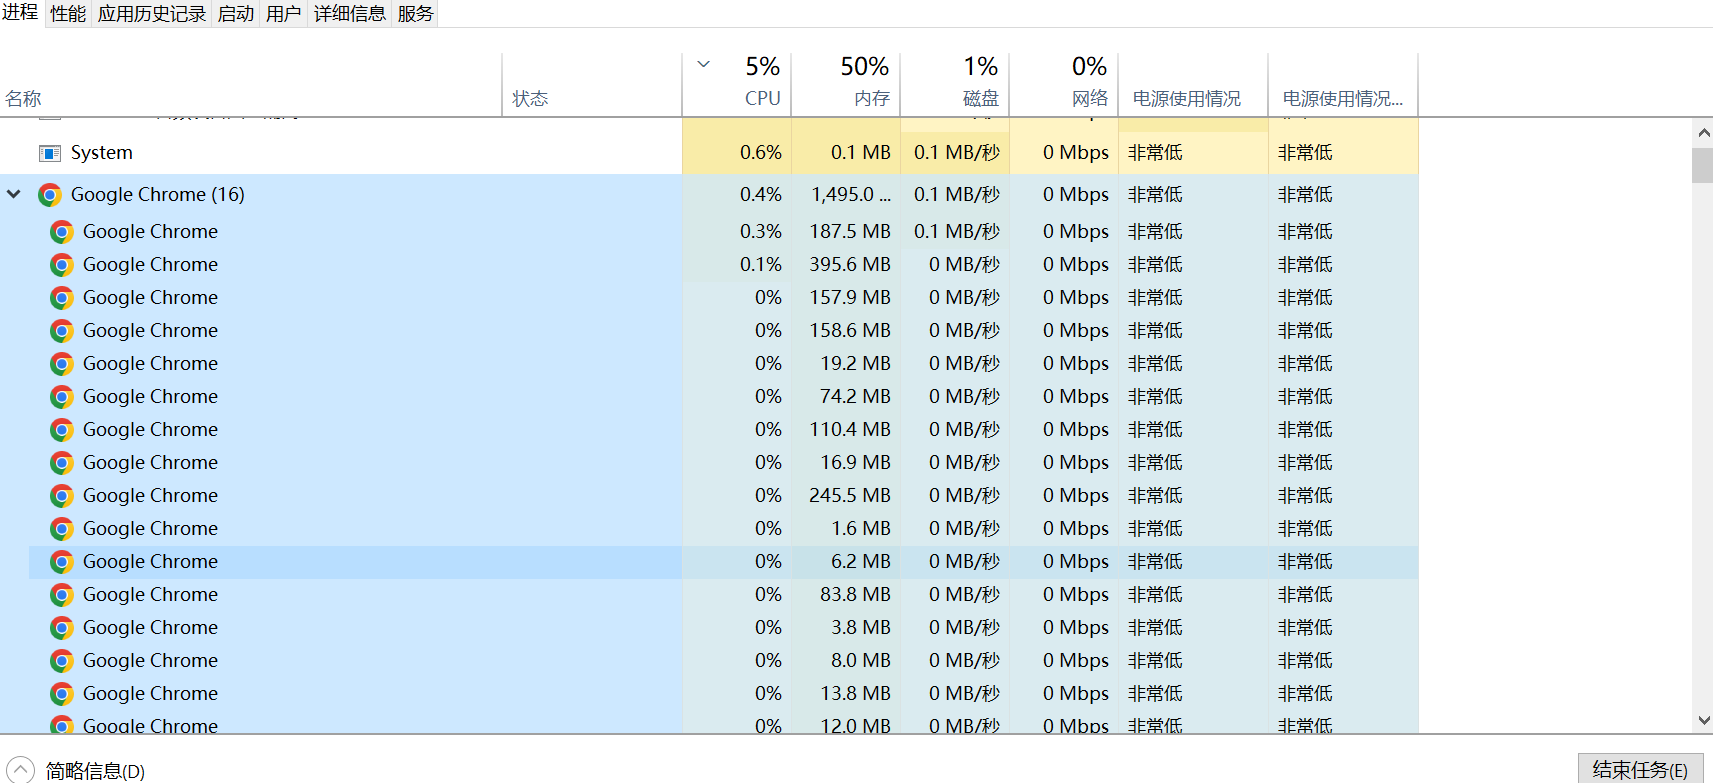
Task: Switch to the 性能 tab
Action: tap(68, 14)
